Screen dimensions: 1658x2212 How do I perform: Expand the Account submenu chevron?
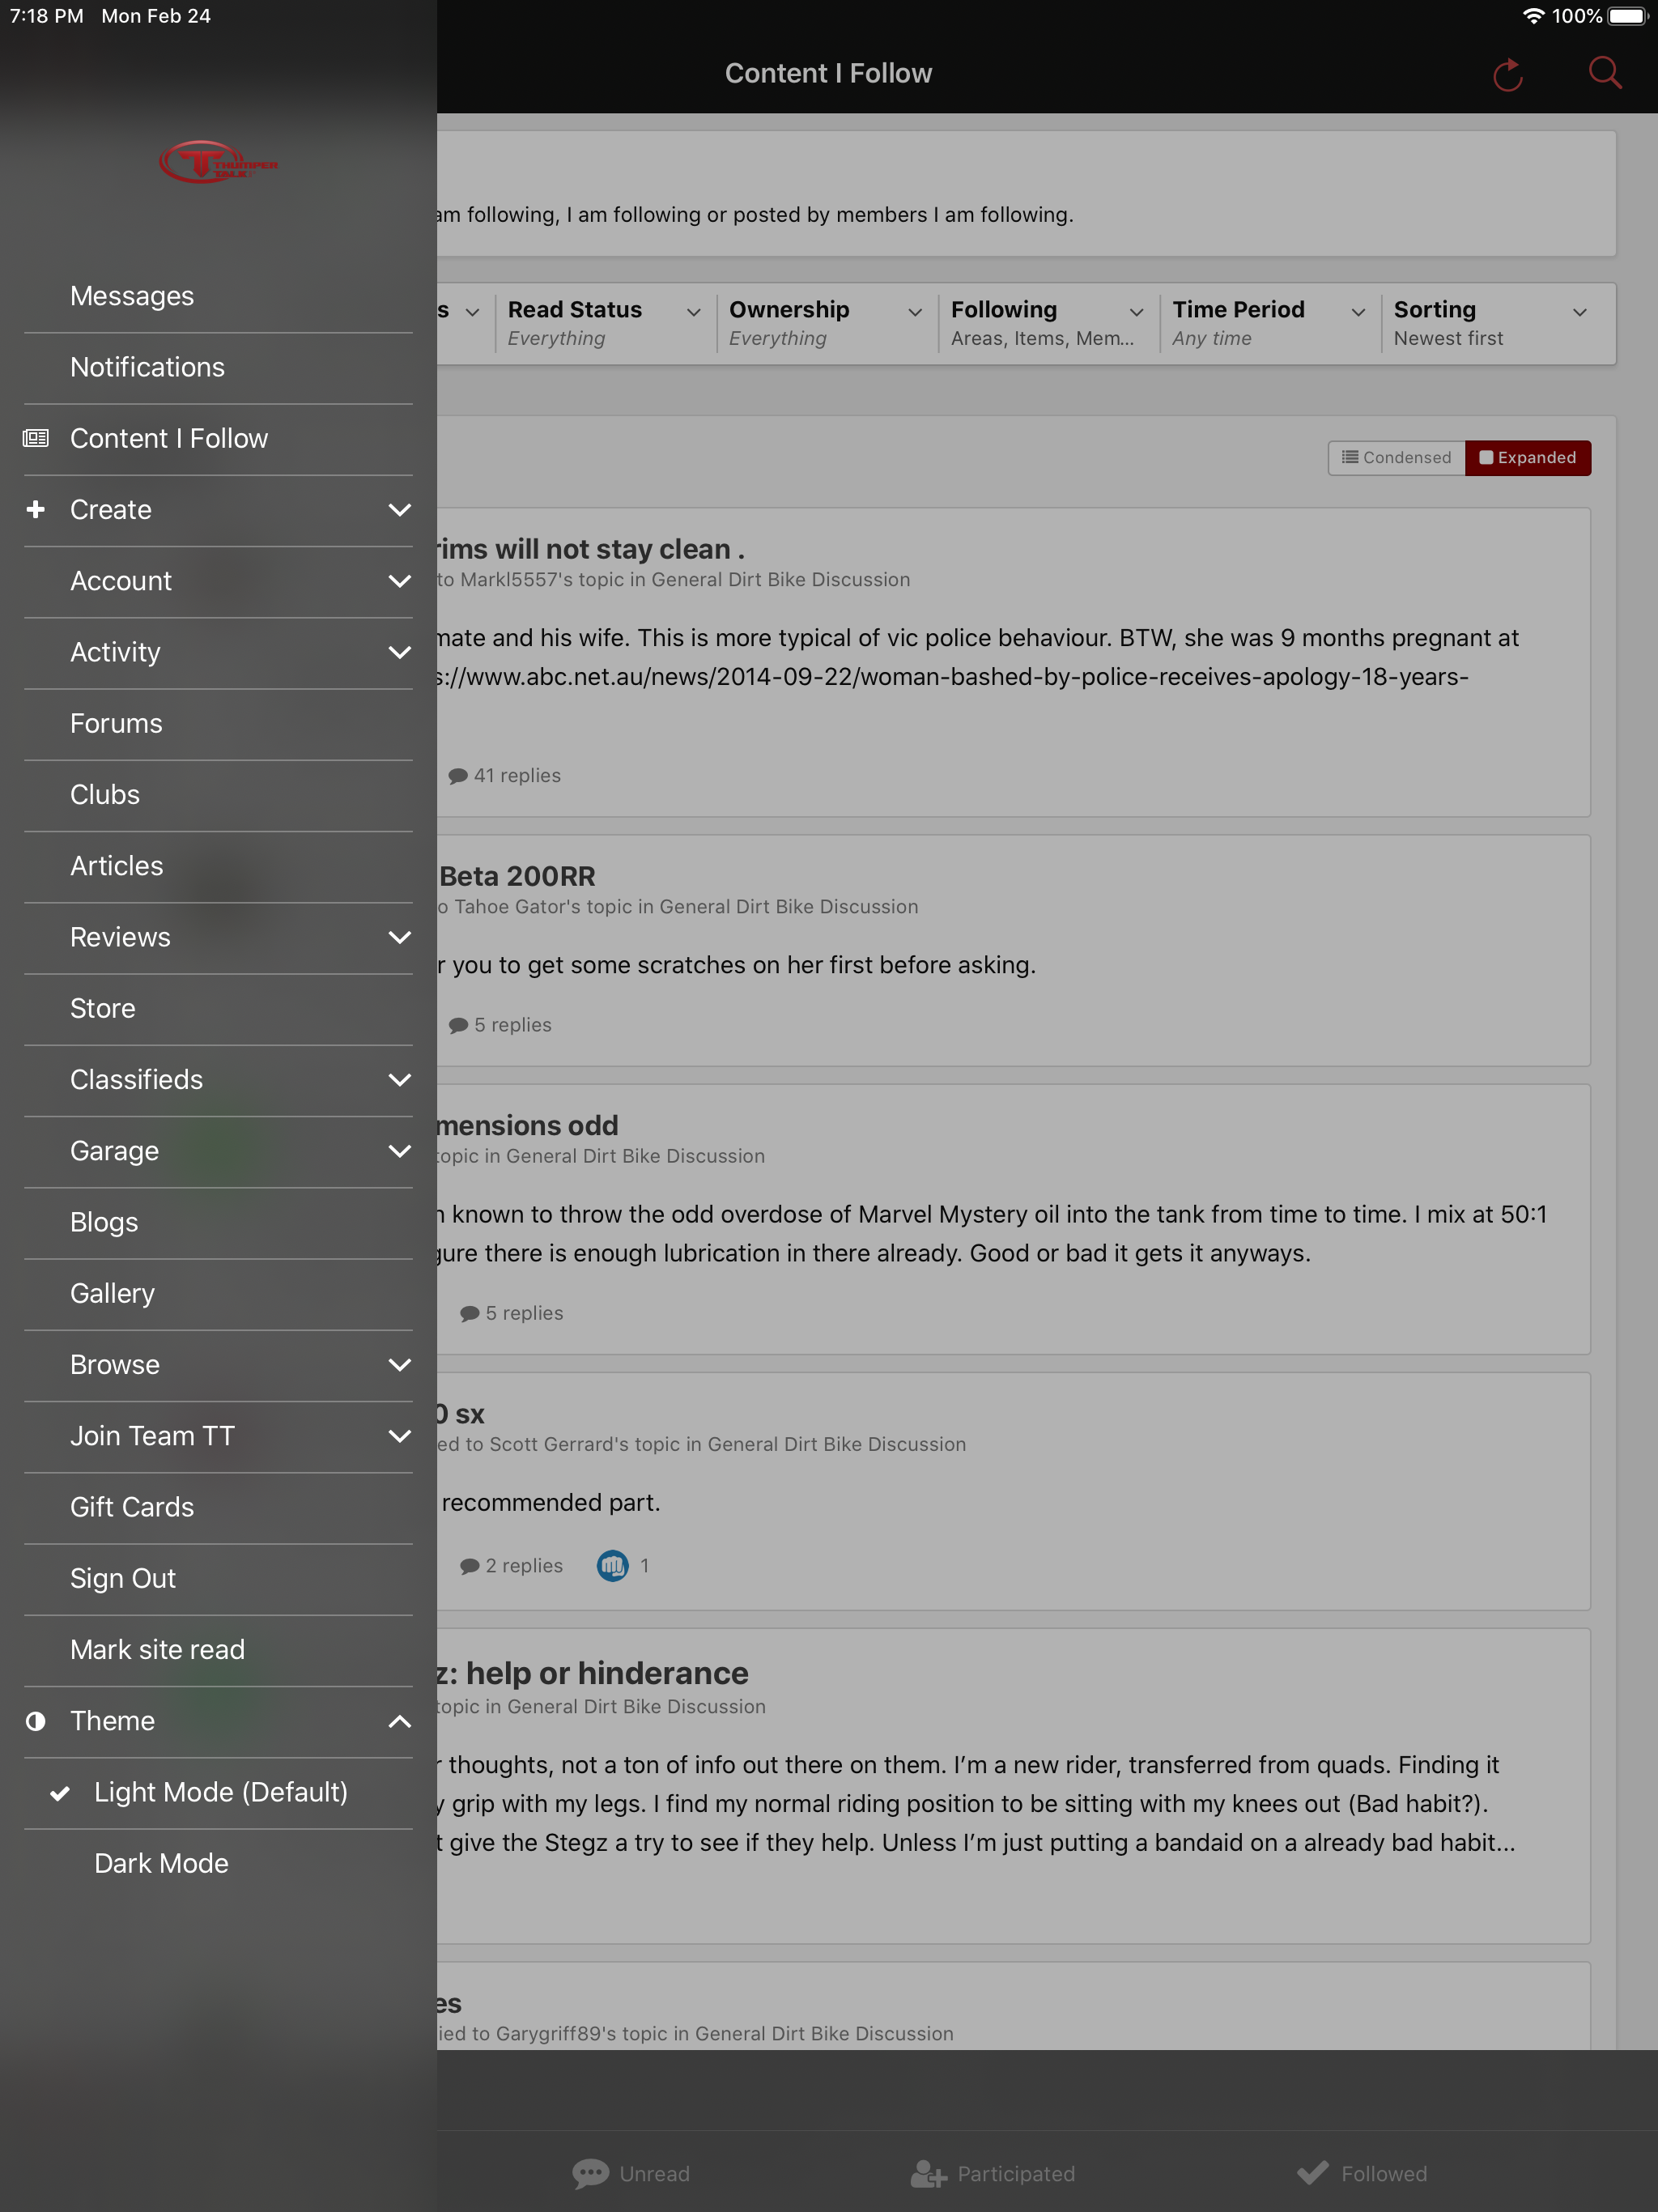pyautogui.click(x=399, y=581)
